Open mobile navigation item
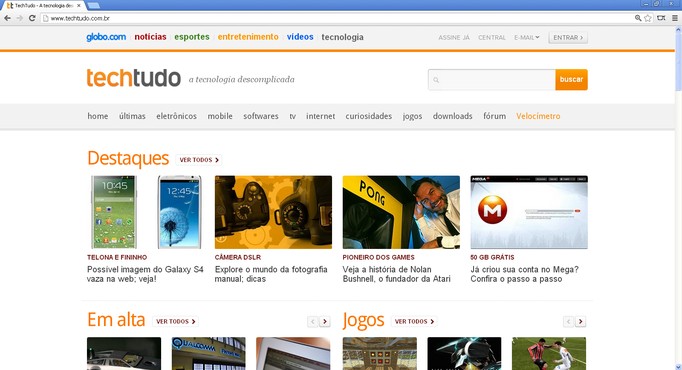Screen dimensions: 682x370 coord(220,116)
